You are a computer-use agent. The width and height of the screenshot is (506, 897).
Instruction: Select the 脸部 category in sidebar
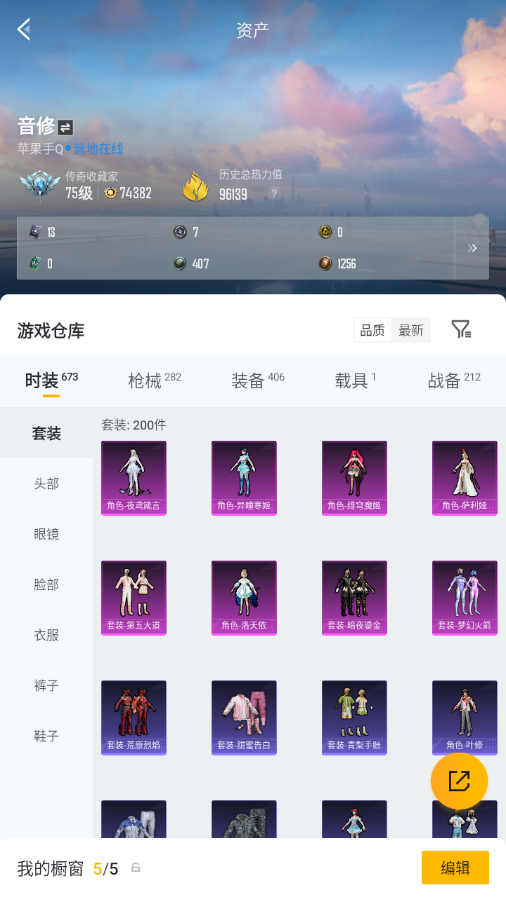pyautogui.click(x=46, y=585)
